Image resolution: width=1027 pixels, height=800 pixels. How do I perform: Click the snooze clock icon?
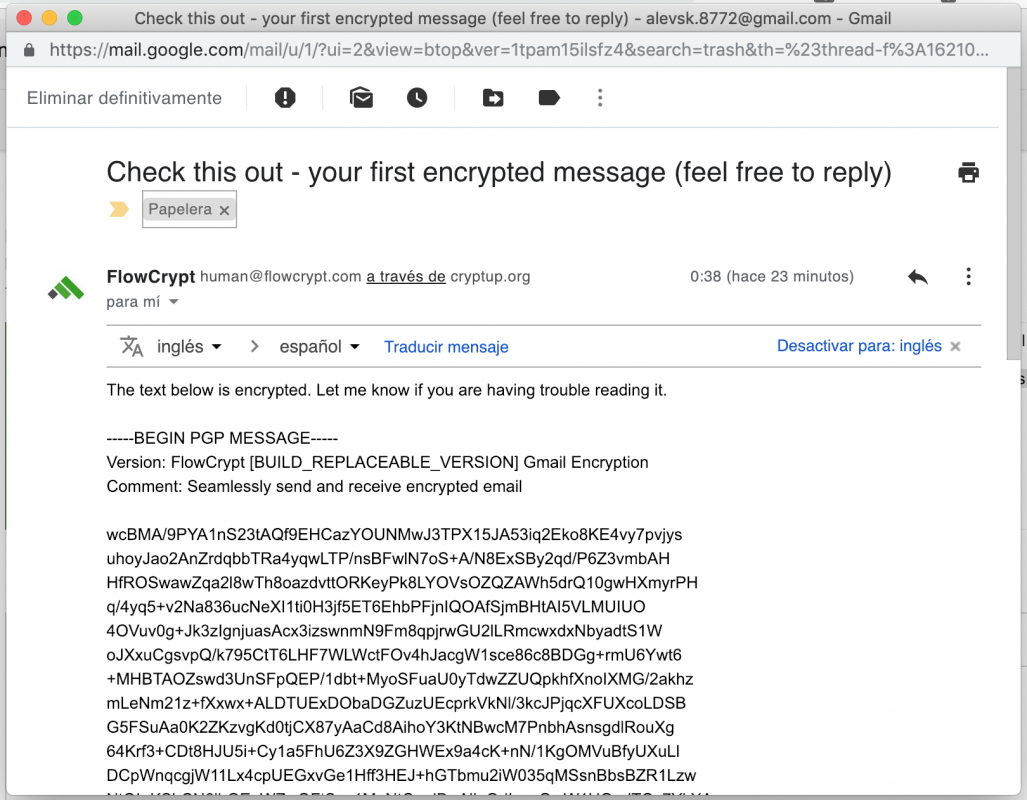click(417, 97)
